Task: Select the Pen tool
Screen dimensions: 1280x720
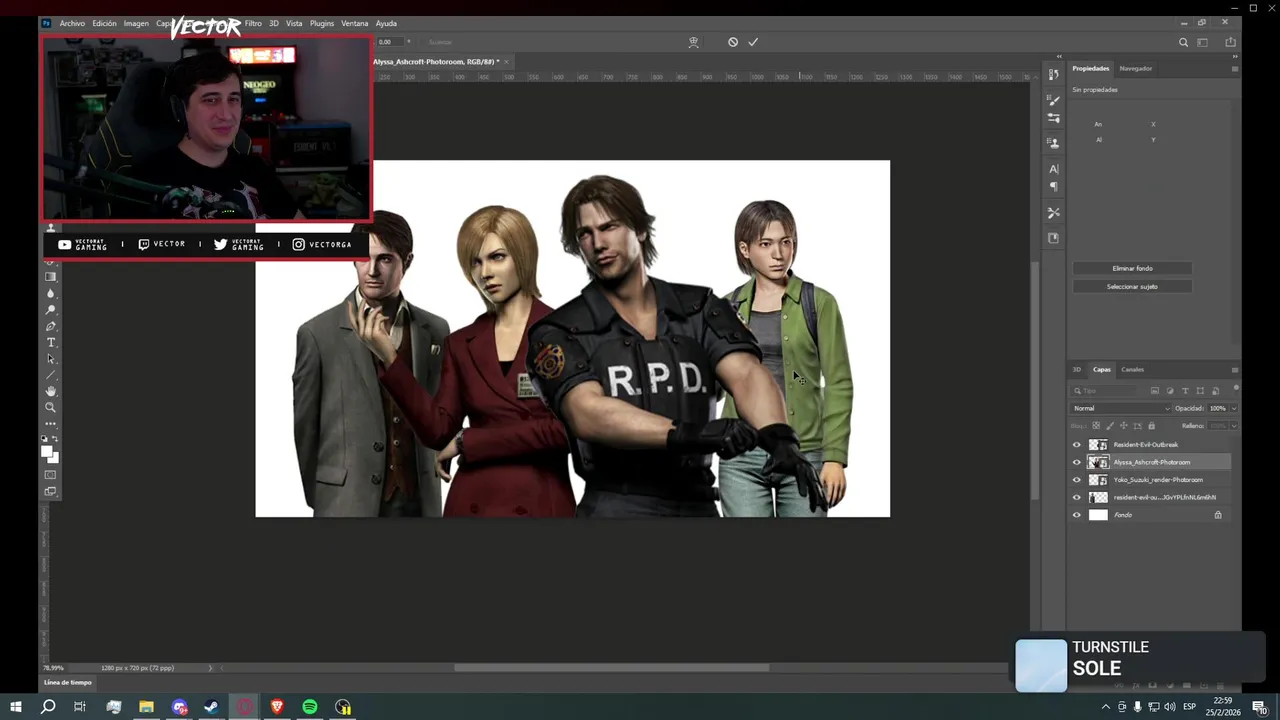Action: tap(51, 326)
